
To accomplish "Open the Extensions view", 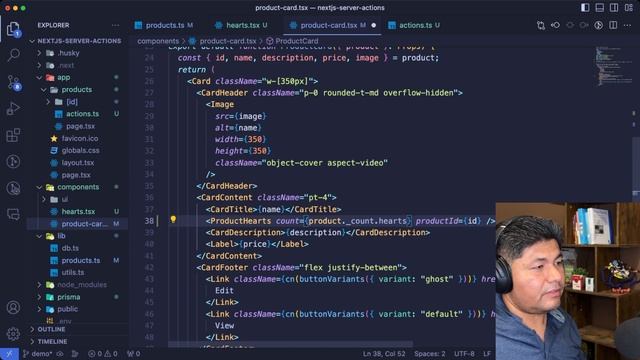I will click(13, 135).
